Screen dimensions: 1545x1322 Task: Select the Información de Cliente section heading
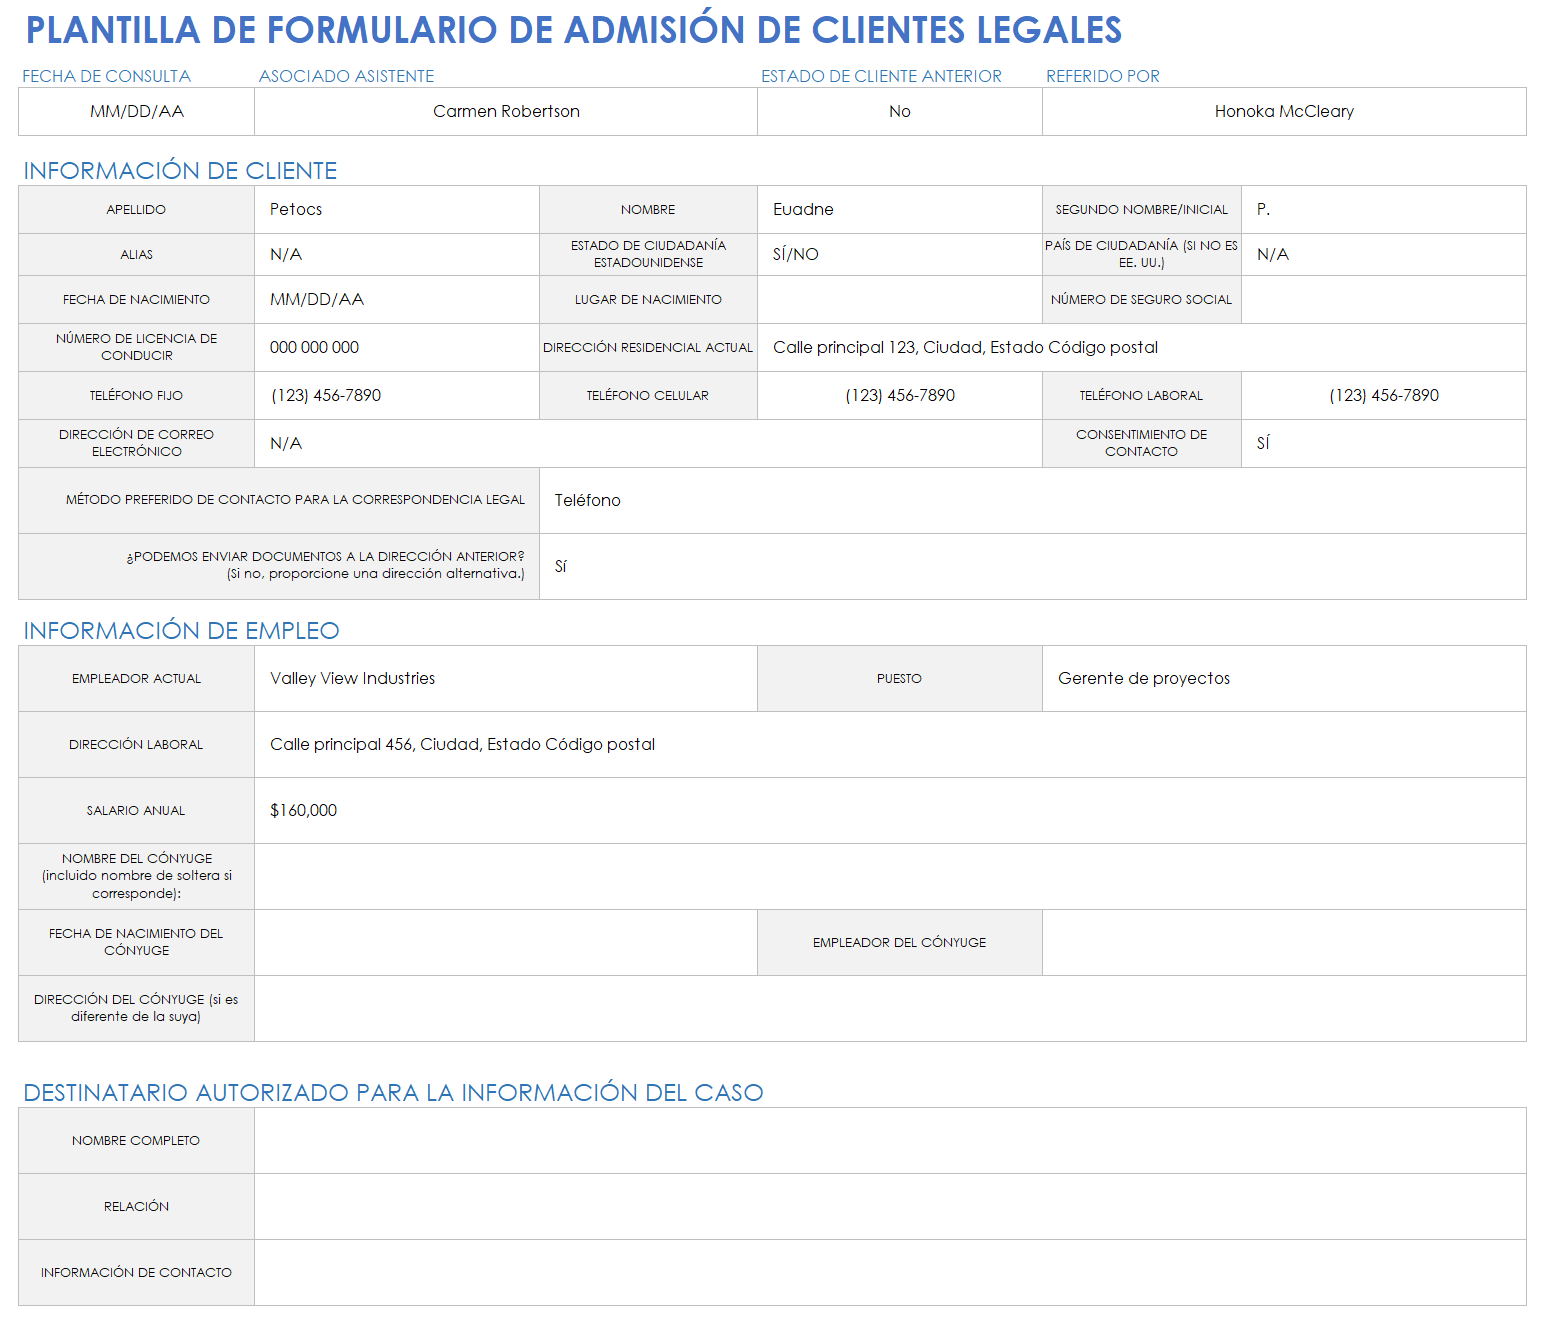pos(180,171)
